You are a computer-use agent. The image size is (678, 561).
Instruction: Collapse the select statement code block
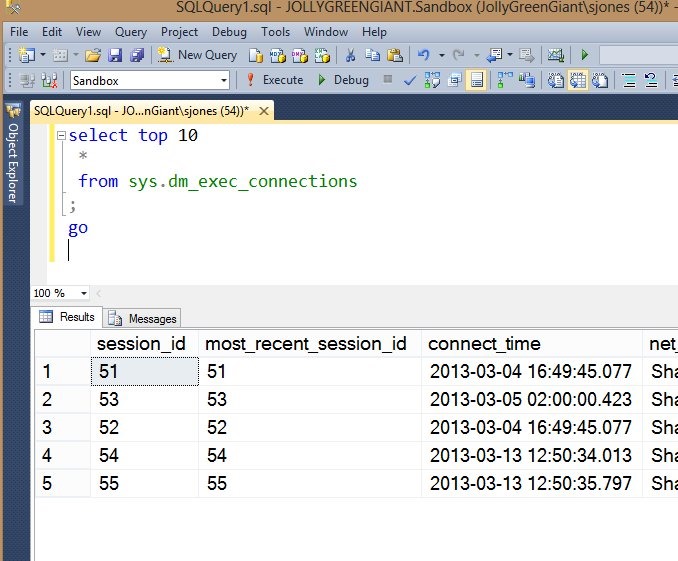pos(62,135)
